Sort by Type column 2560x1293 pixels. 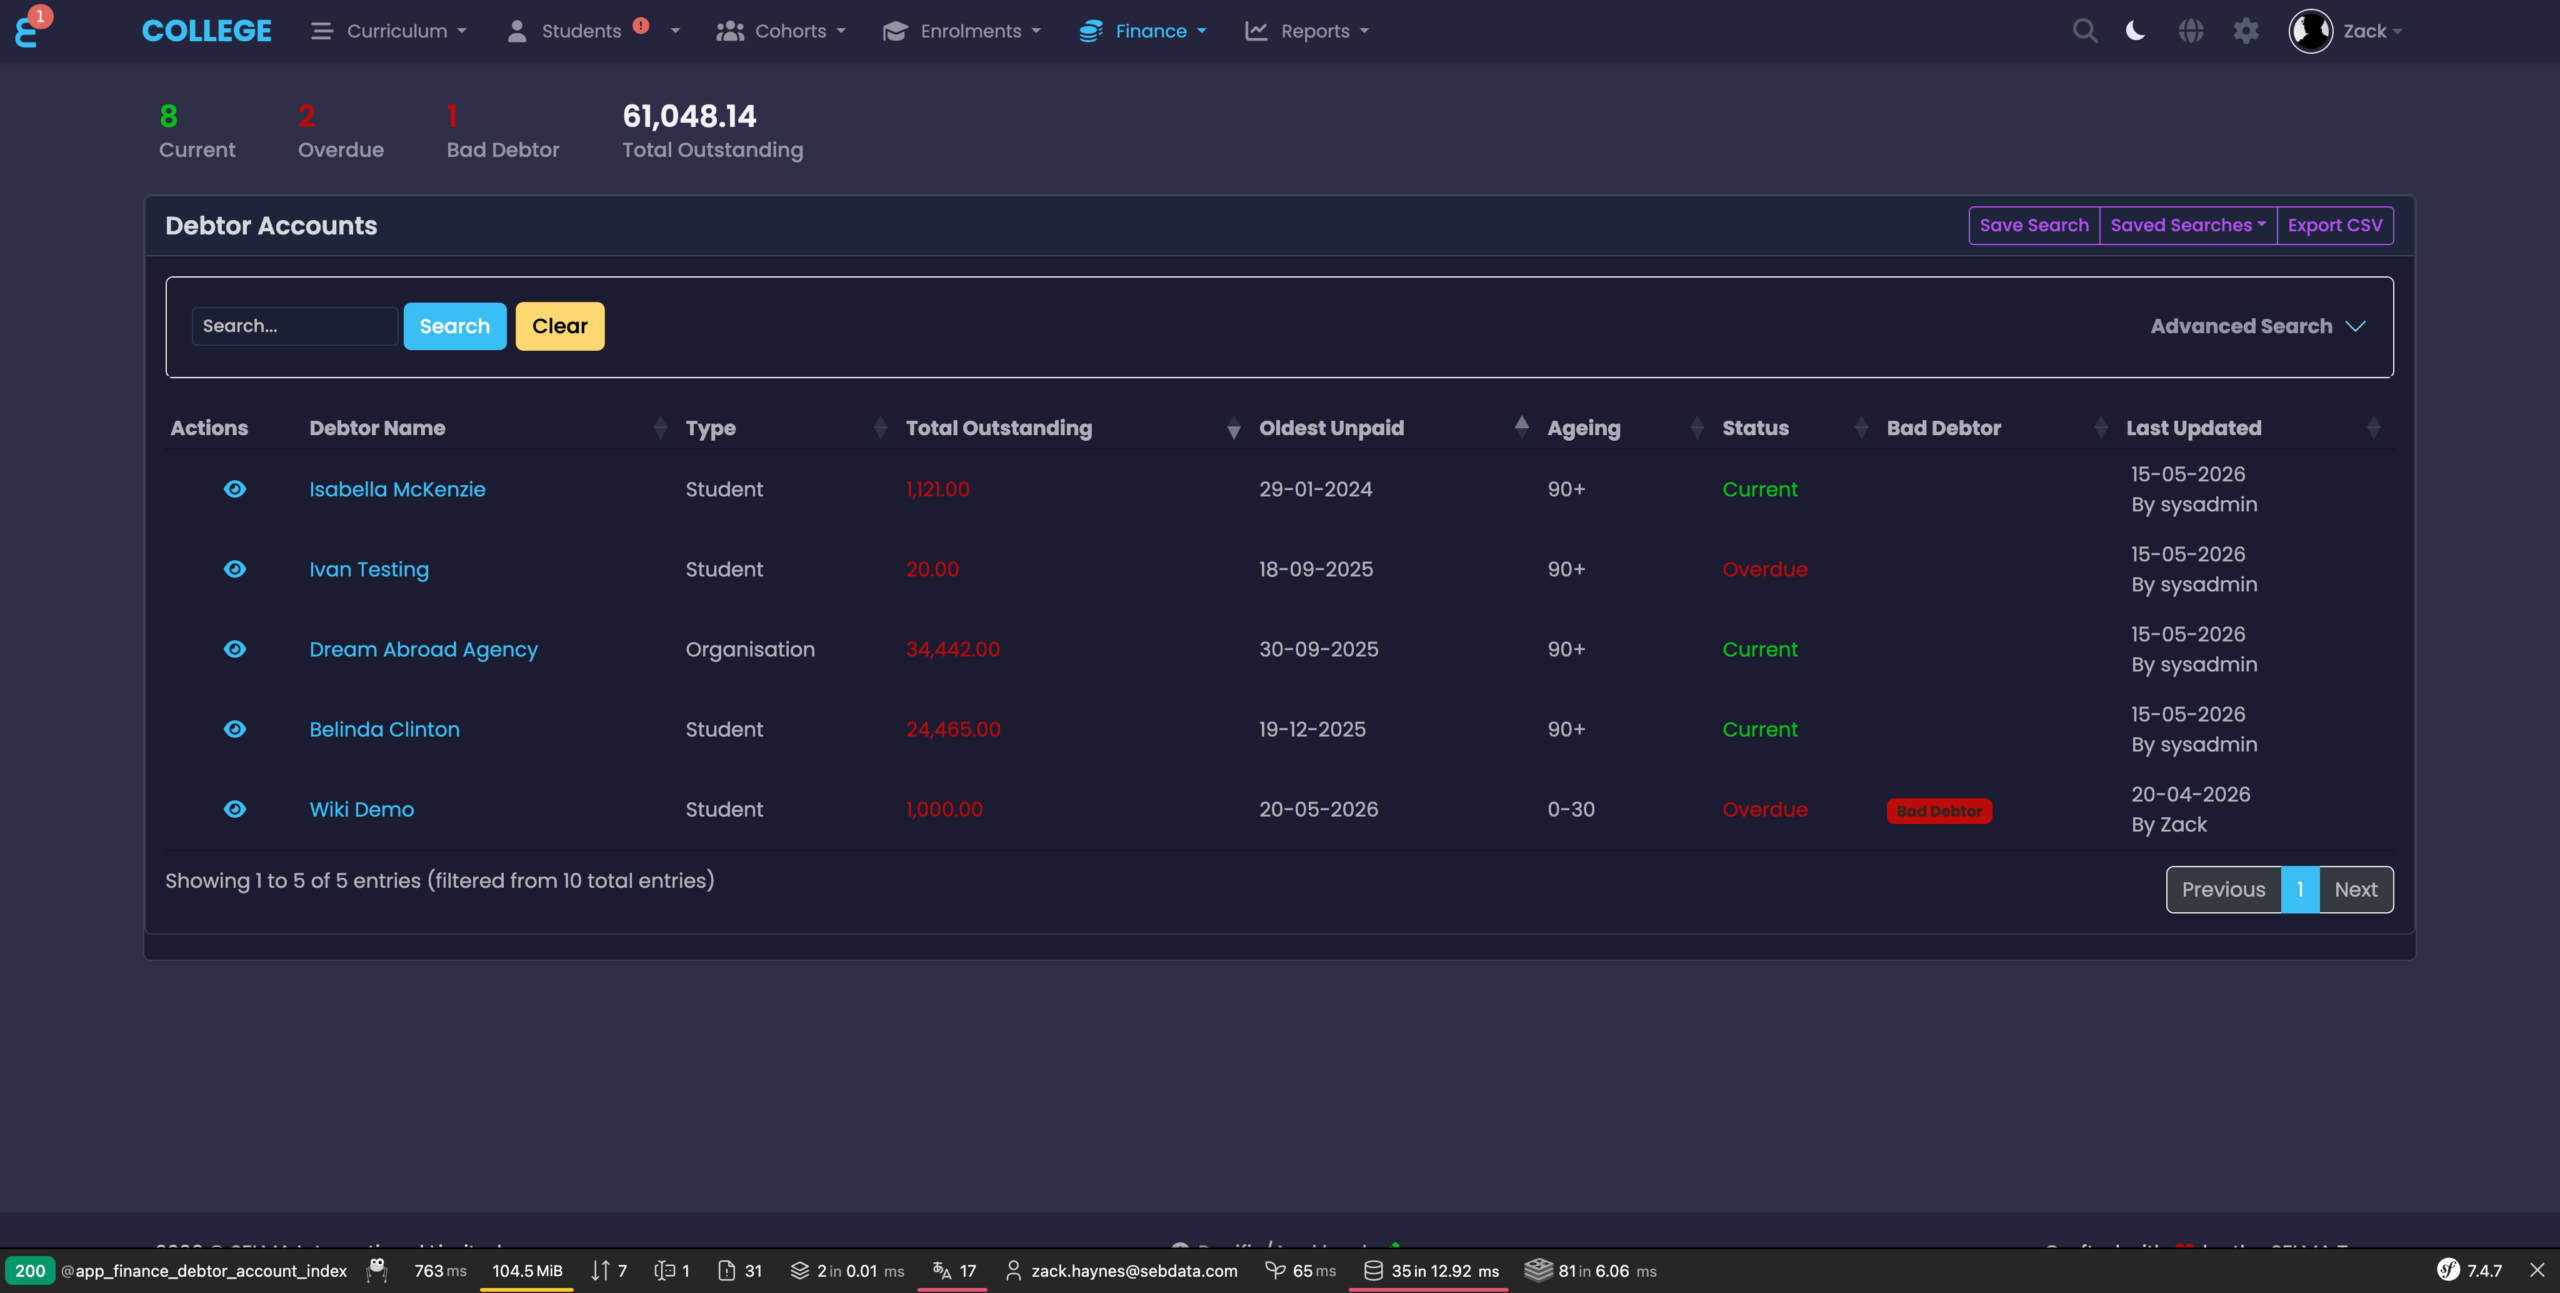click(x=785, y=428)
